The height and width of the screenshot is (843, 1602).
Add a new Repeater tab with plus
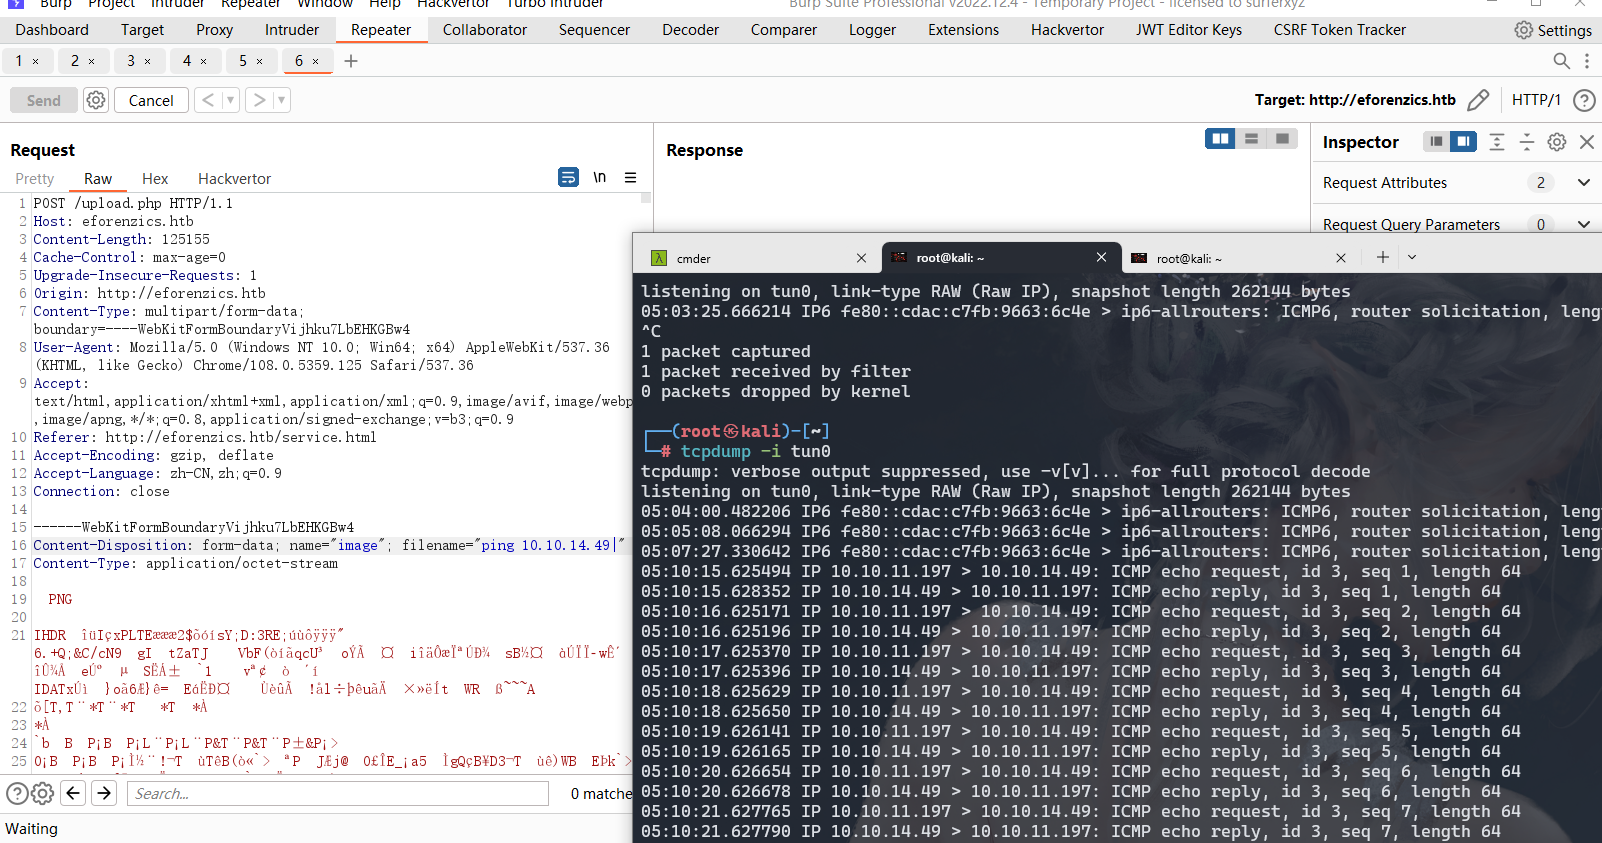coord(351,61)
